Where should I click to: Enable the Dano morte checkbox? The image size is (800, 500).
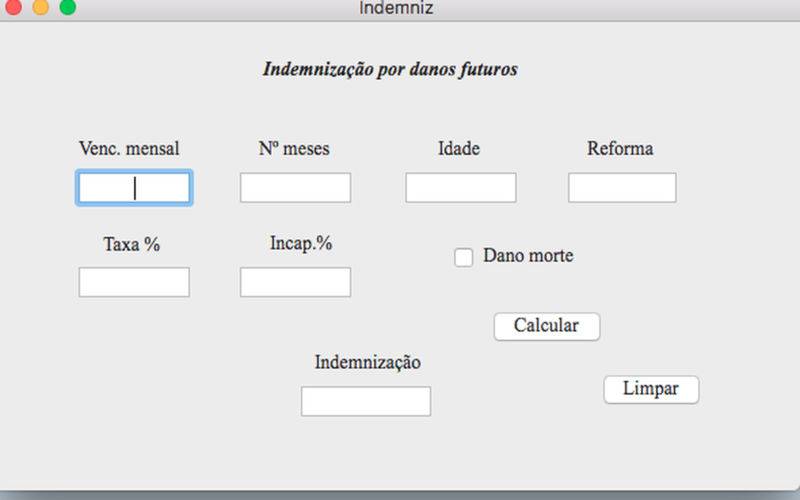coord(464,257)
